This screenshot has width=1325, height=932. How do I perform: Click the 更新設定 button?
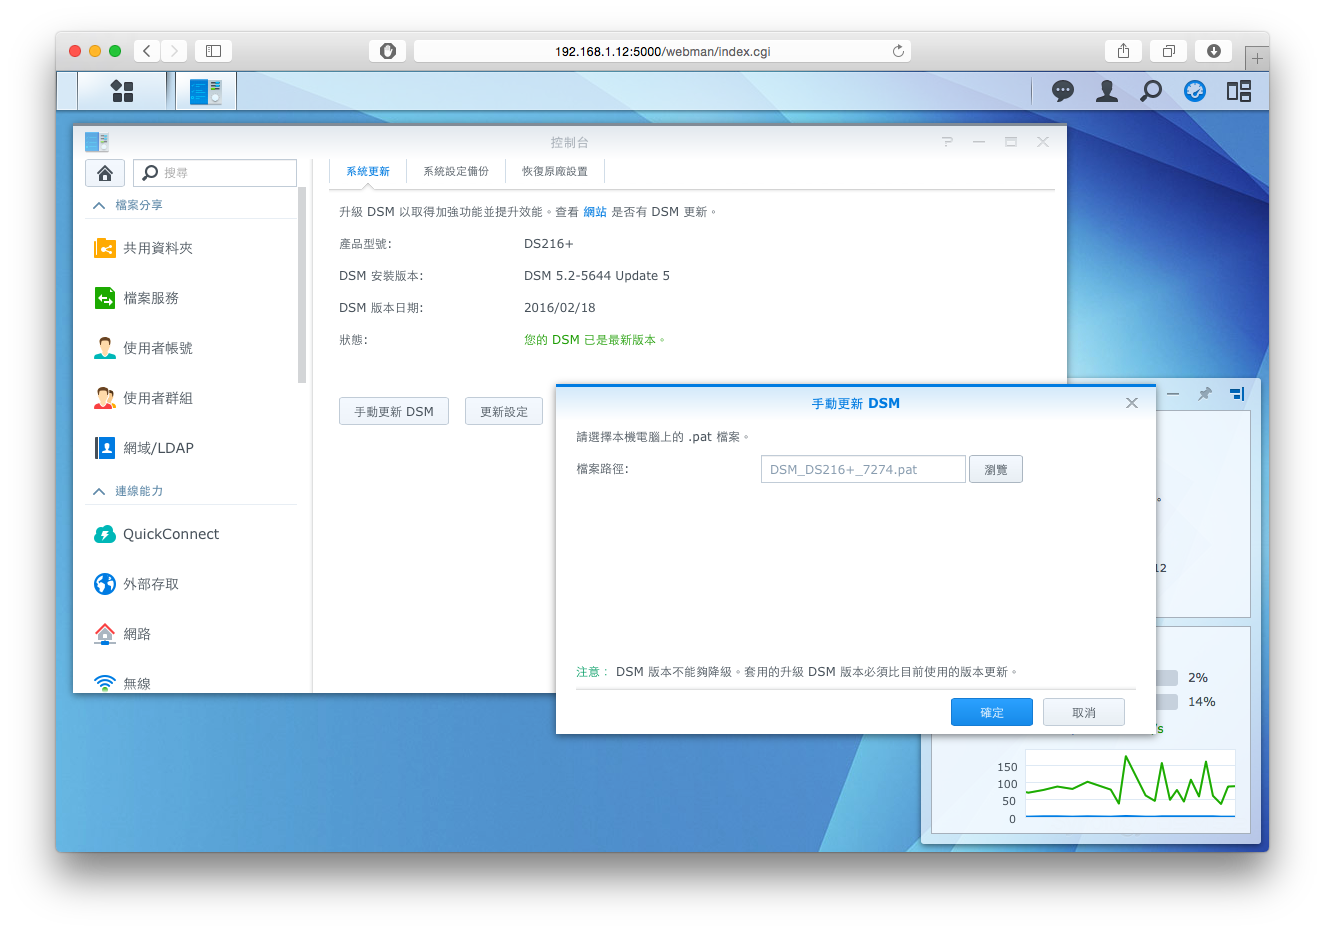(x=504, y=412)
